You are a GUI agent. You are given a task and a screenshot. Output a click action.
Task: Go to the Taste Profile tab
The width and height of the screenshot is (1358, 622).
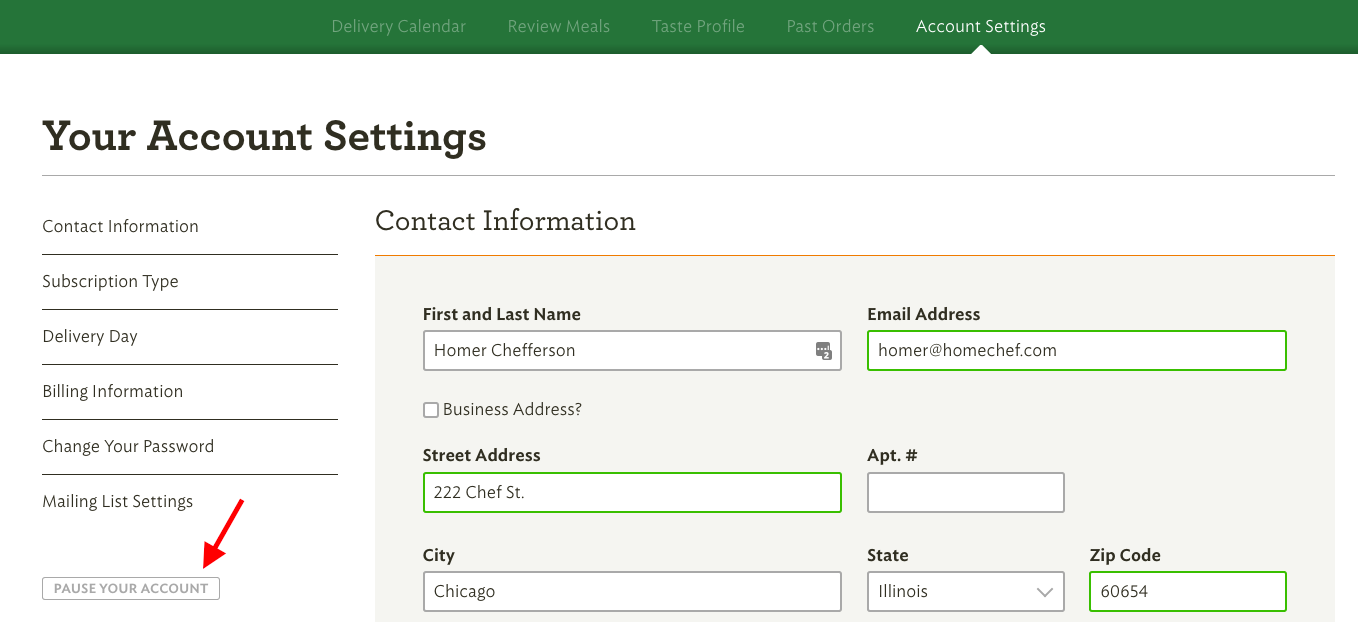(x=698, y=26)
